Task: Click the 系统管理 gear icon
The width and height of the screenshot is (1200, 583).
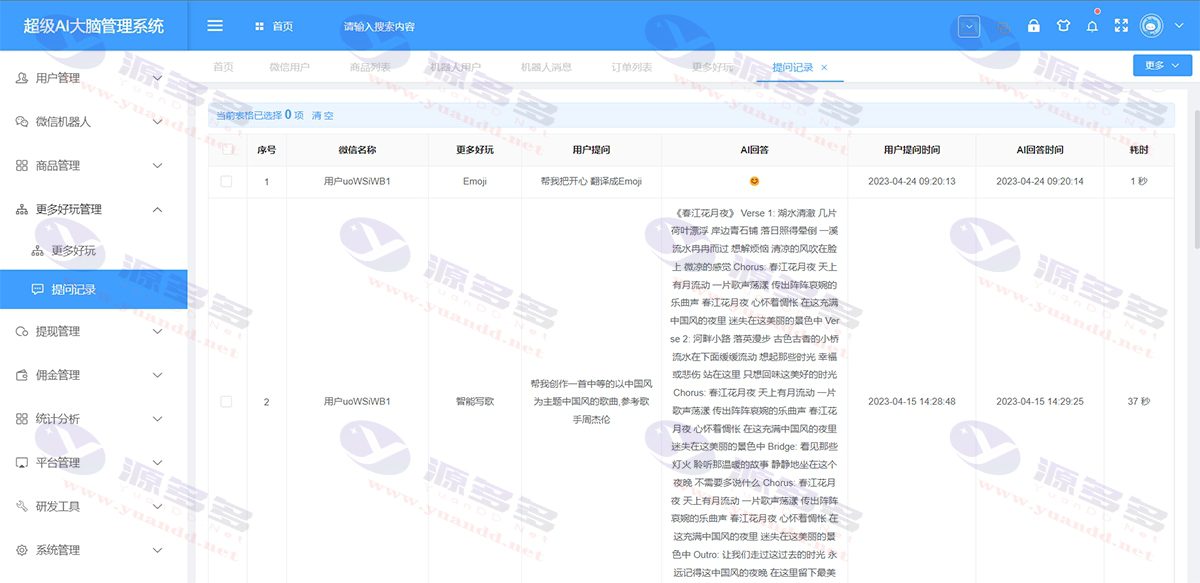Action: (x=22, y=551)
